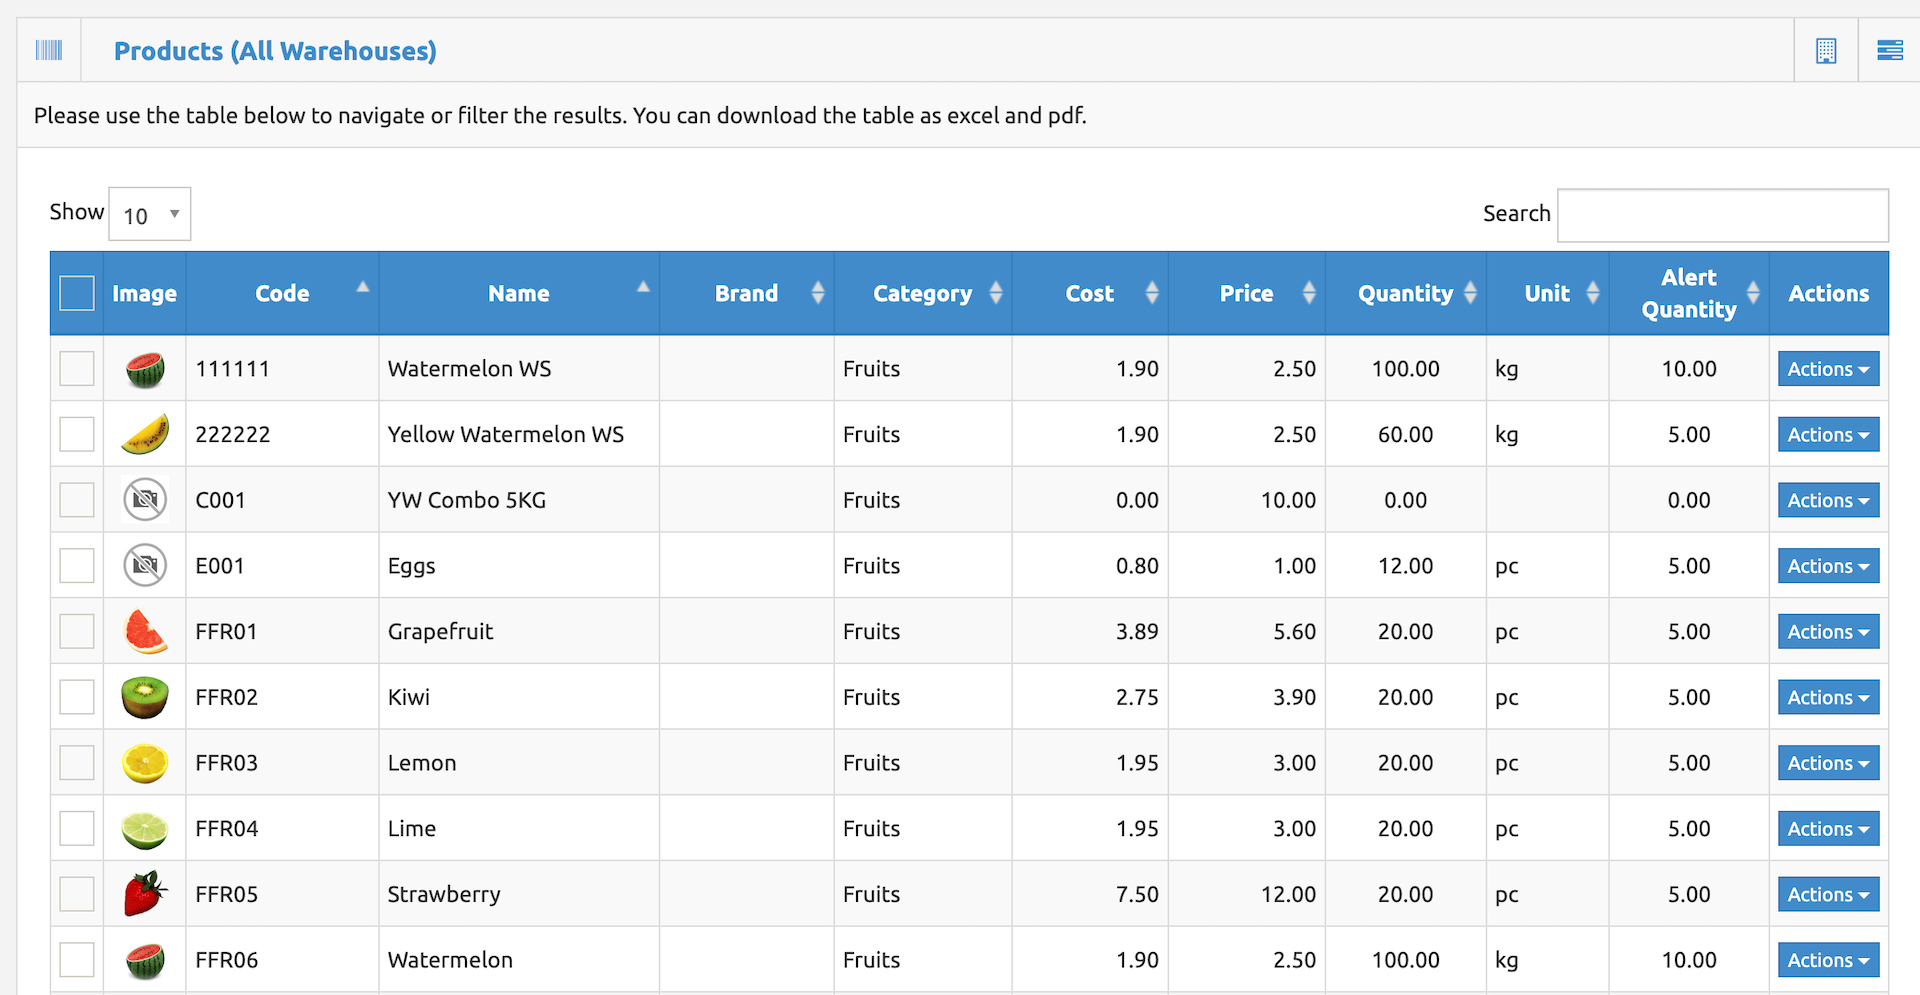Sort table by Name column header
This screenshot has height=995, width=1920.
[518, 293]
